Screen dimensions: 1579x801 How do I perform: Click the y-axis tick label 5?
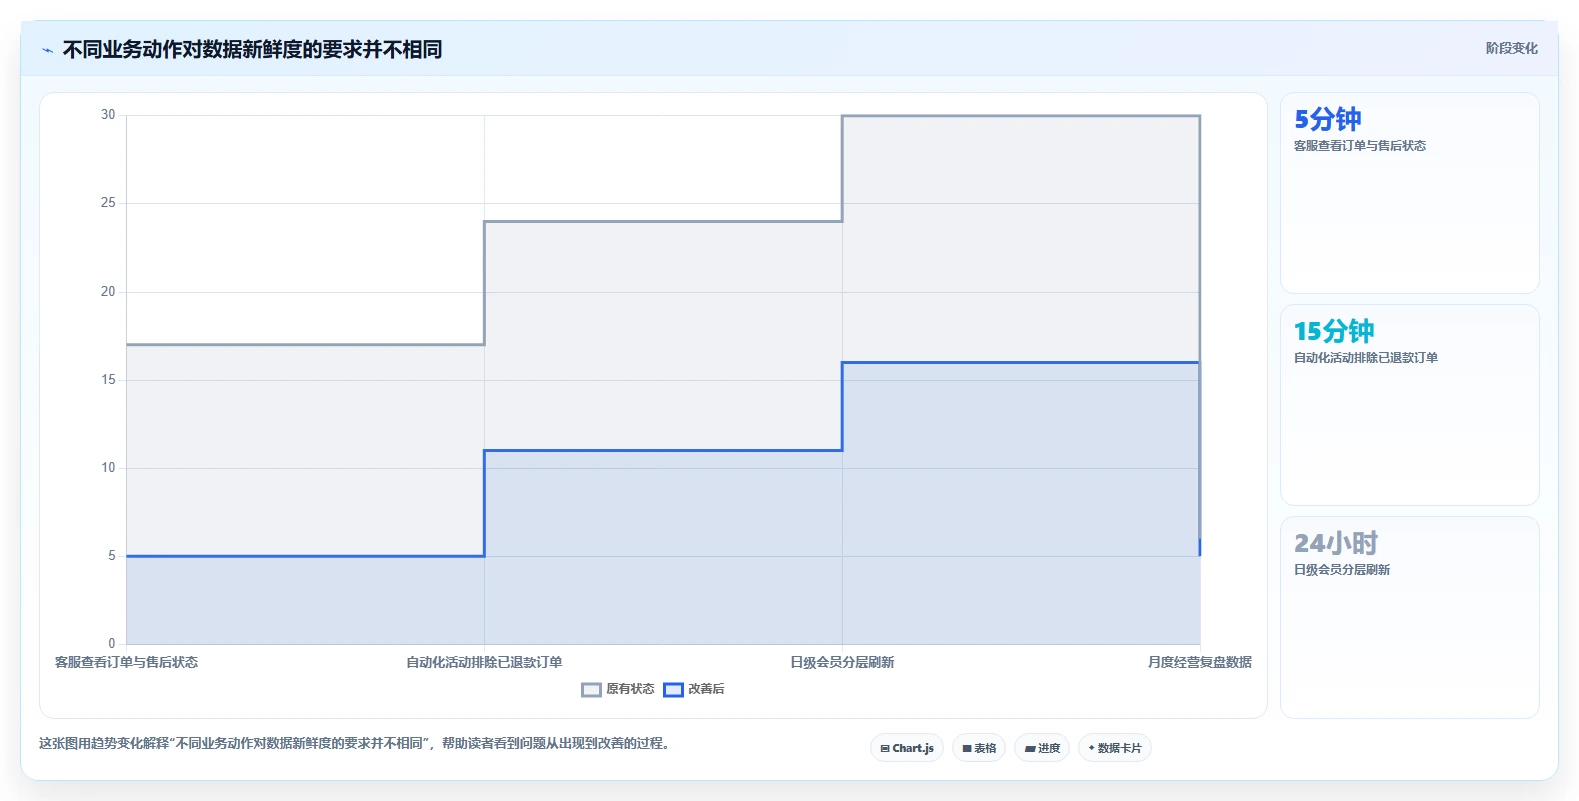point(112,556)
